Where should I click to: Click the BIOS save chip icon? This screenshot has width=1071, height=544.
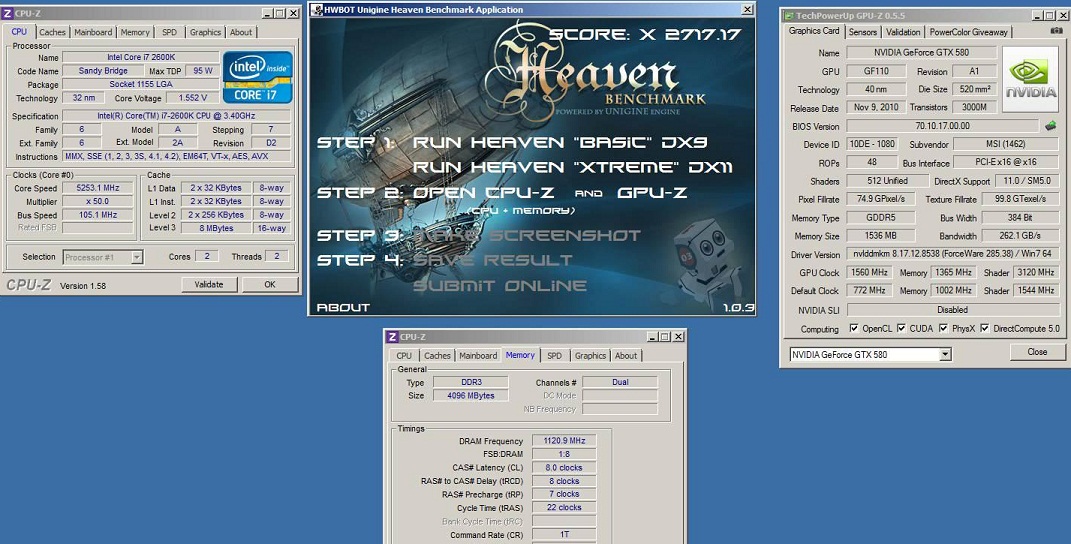1050,126
